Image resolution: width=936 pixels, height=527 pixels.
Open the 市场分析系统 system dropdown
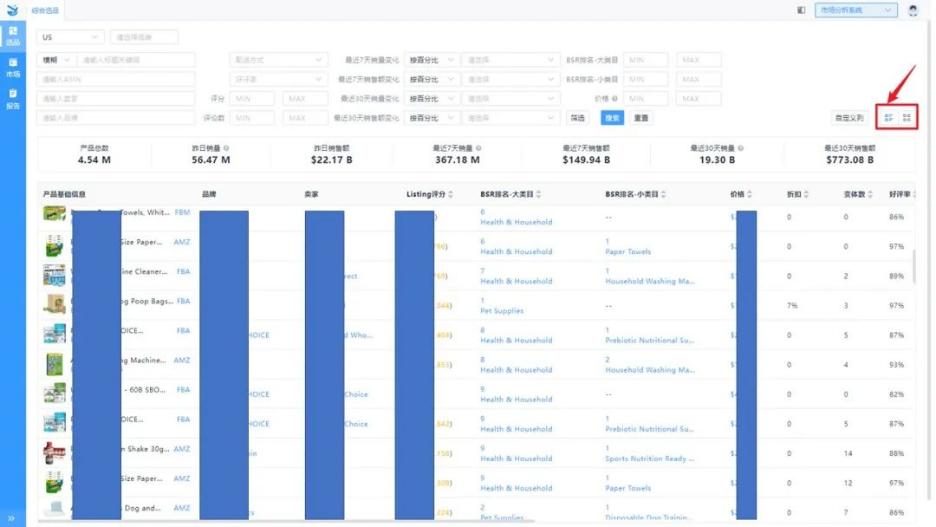tap(856, 10)
